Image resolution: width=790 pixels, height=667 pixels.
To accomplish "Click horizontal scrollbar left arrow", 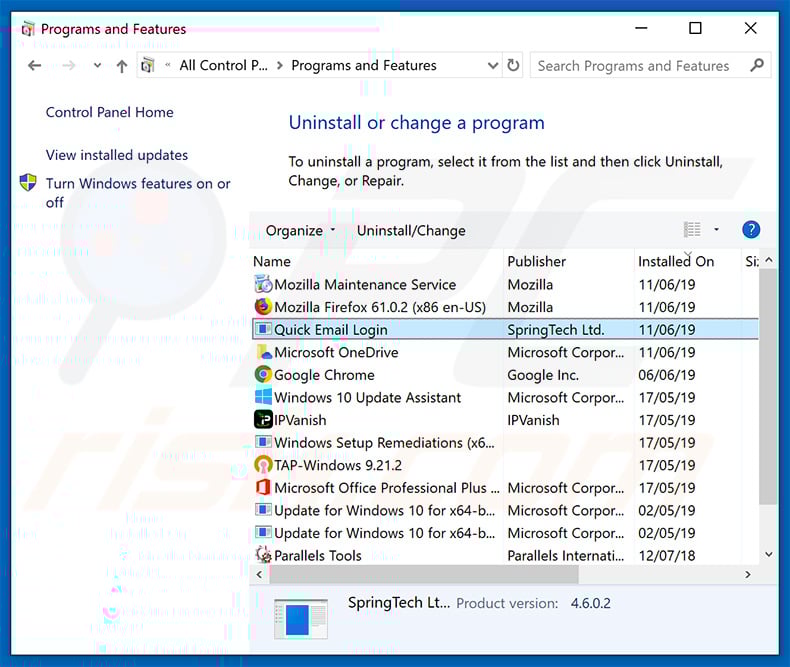I will 259,574.
